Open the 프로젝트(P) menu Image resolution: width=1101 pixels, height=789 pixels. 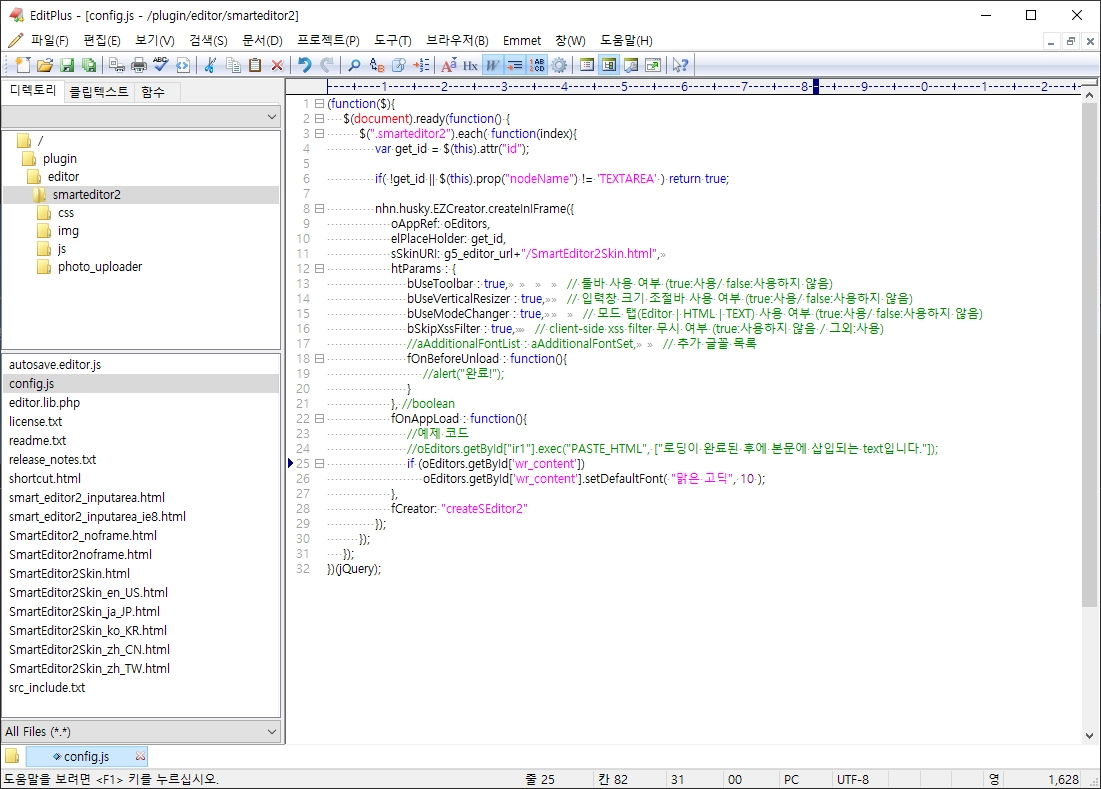328,41
